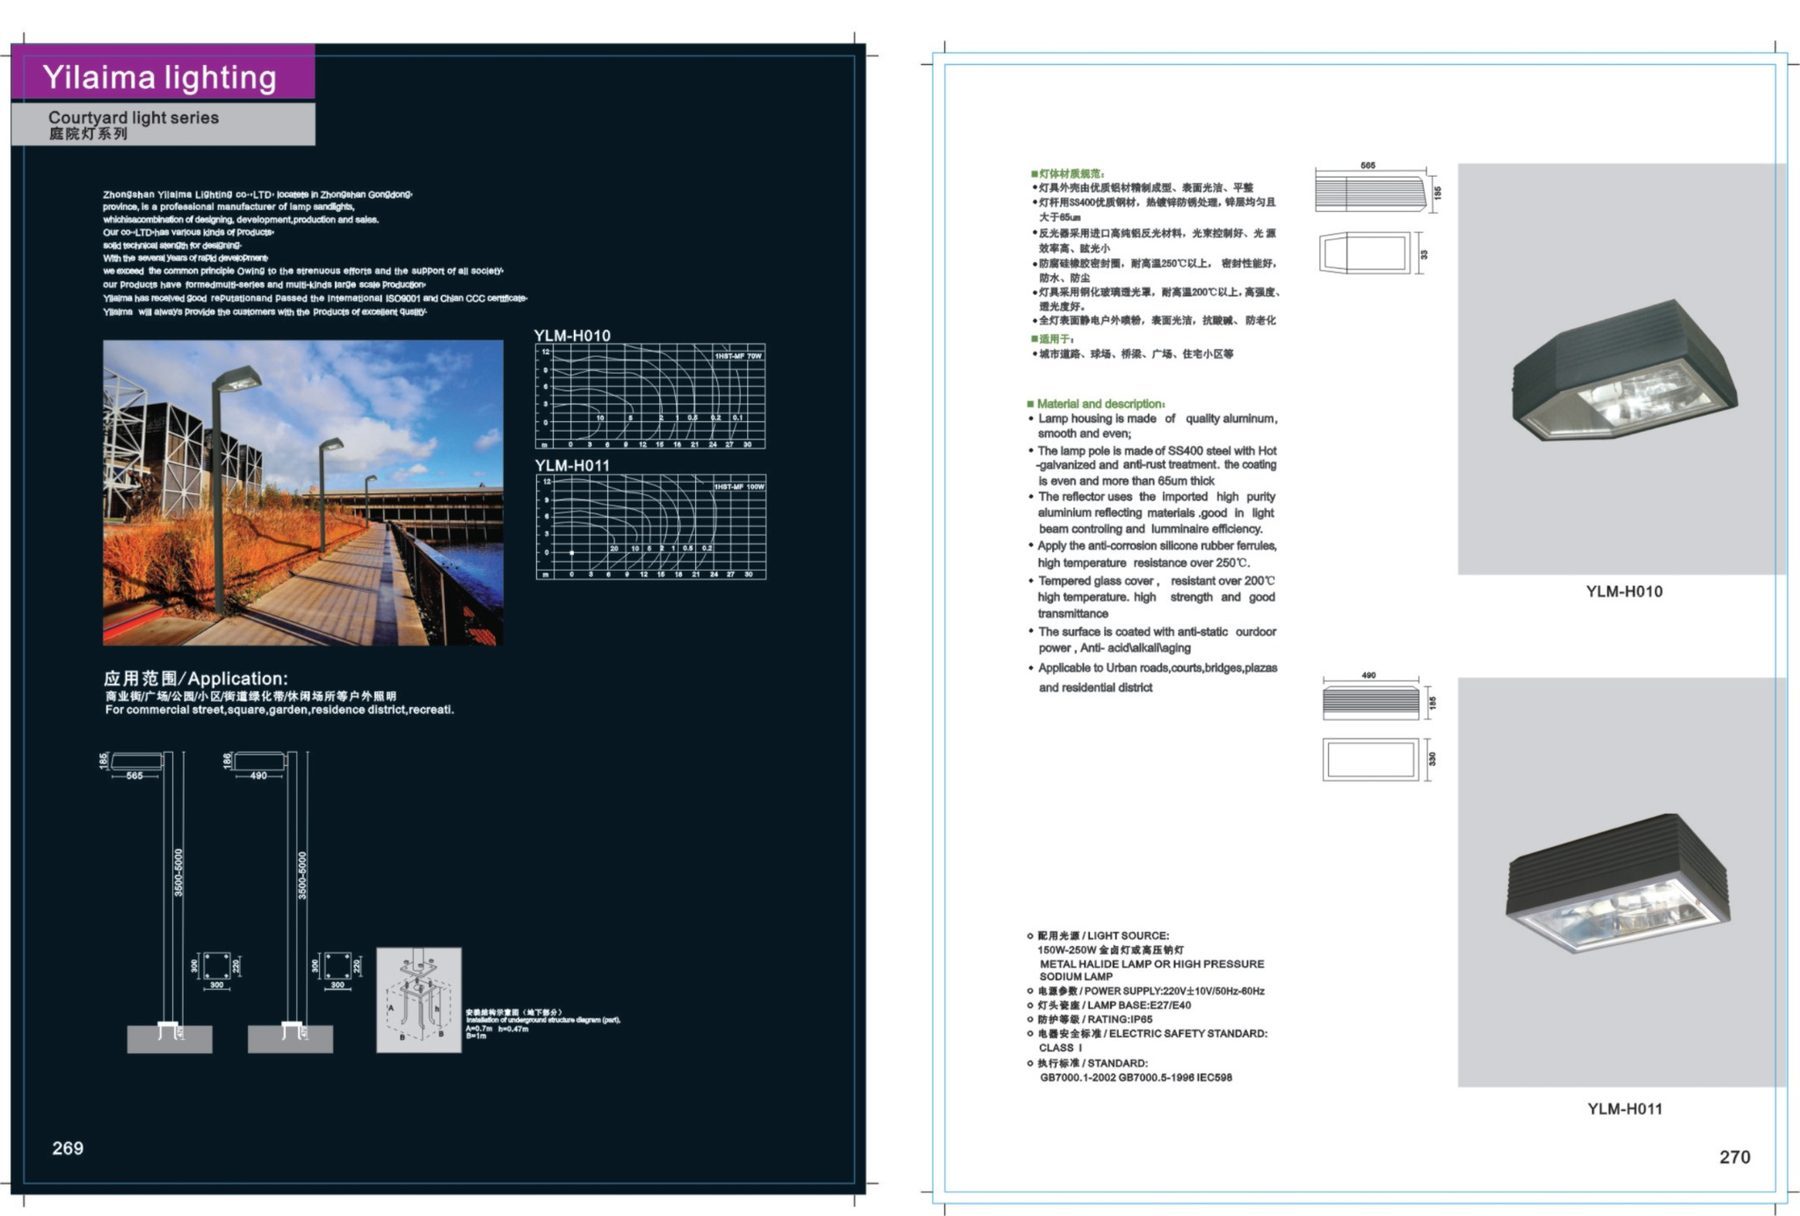Click the bullet "Apply the anti-corrosion silicone rubber ferrules"

[1153, 554]
